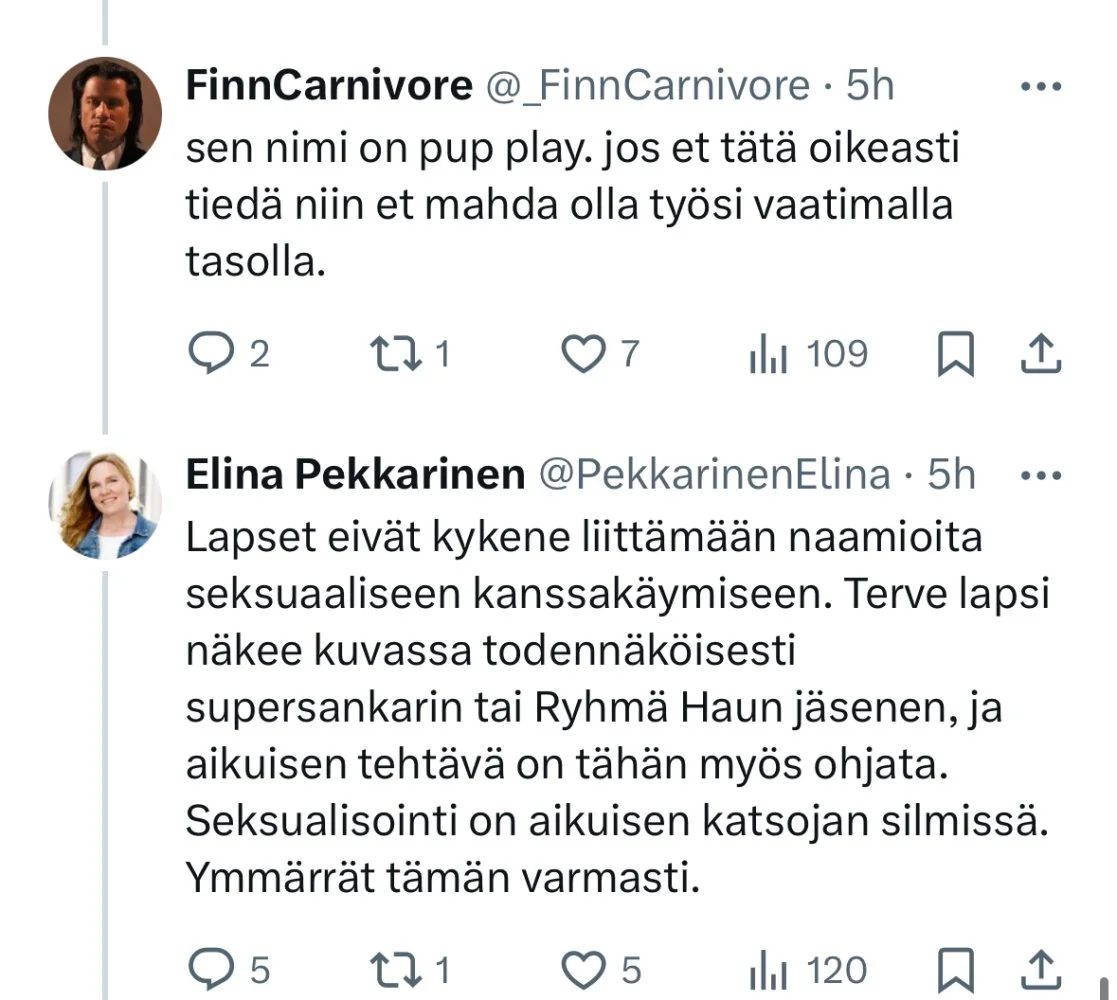Reply to FinnCarnivore's tweet

coord(211,355)
